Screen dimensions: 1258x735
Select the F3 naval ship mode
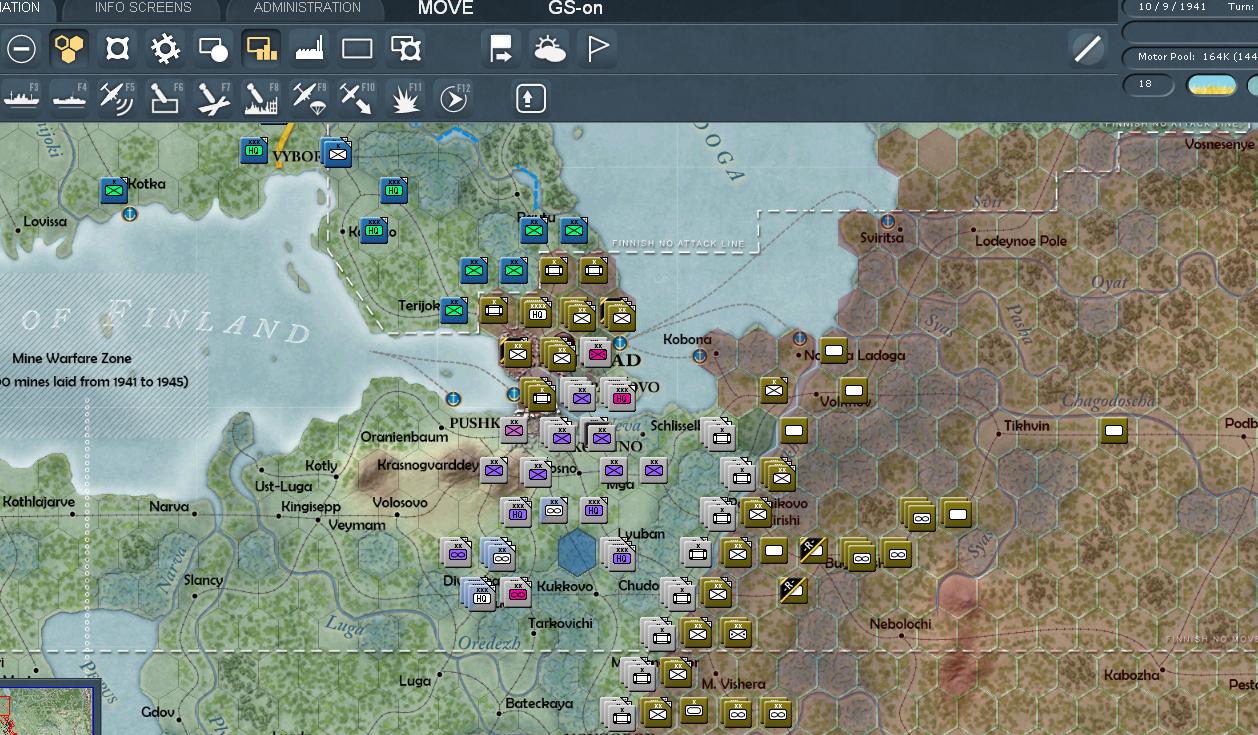(21, 98)
